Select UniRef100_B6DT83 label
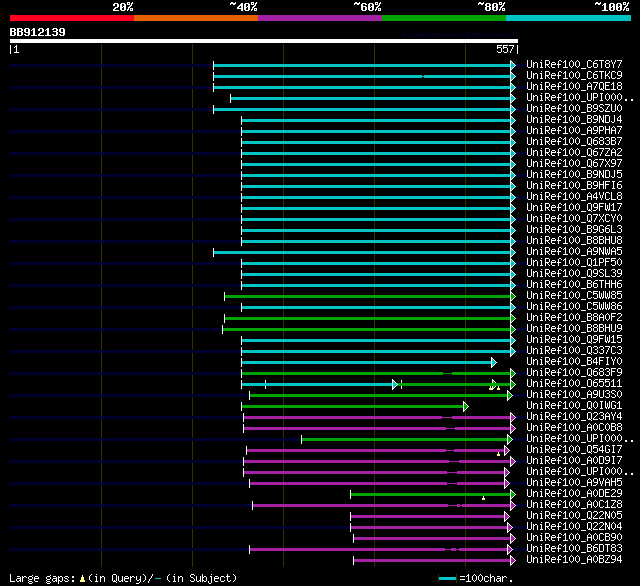The image size is (640, 586). point(574,549)
